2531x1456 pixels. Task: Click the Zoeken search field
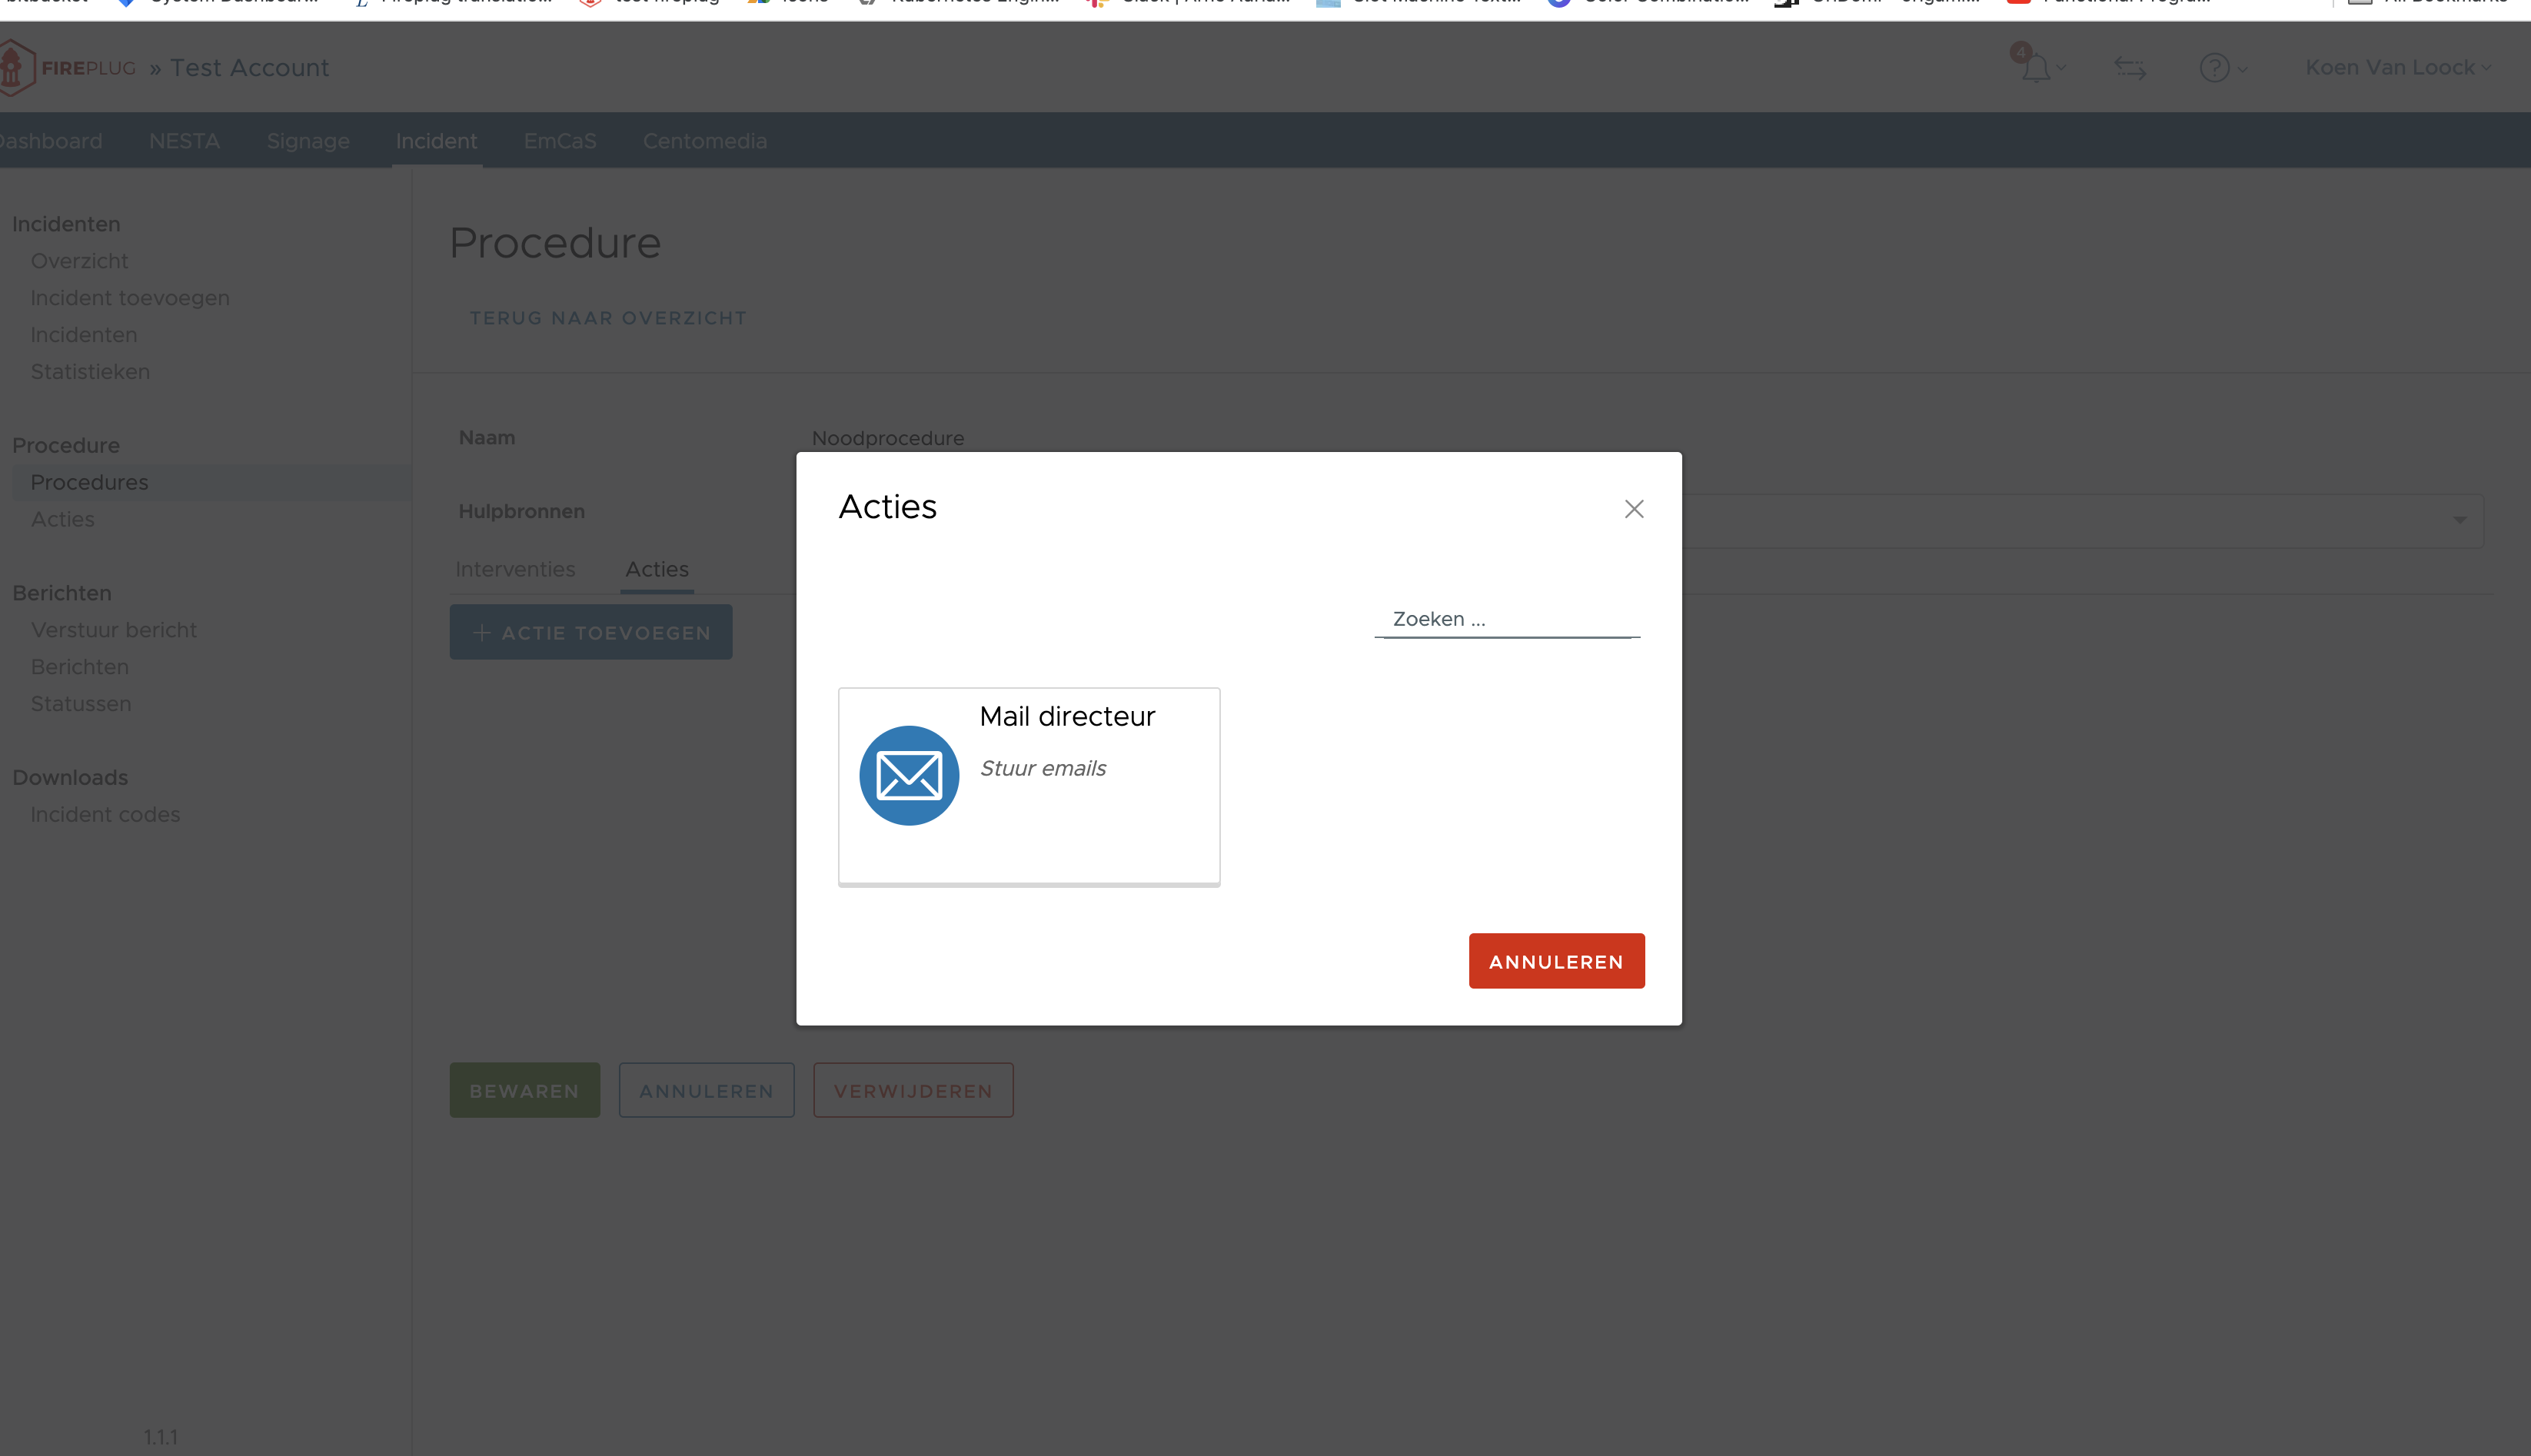tap(1505, 619)
